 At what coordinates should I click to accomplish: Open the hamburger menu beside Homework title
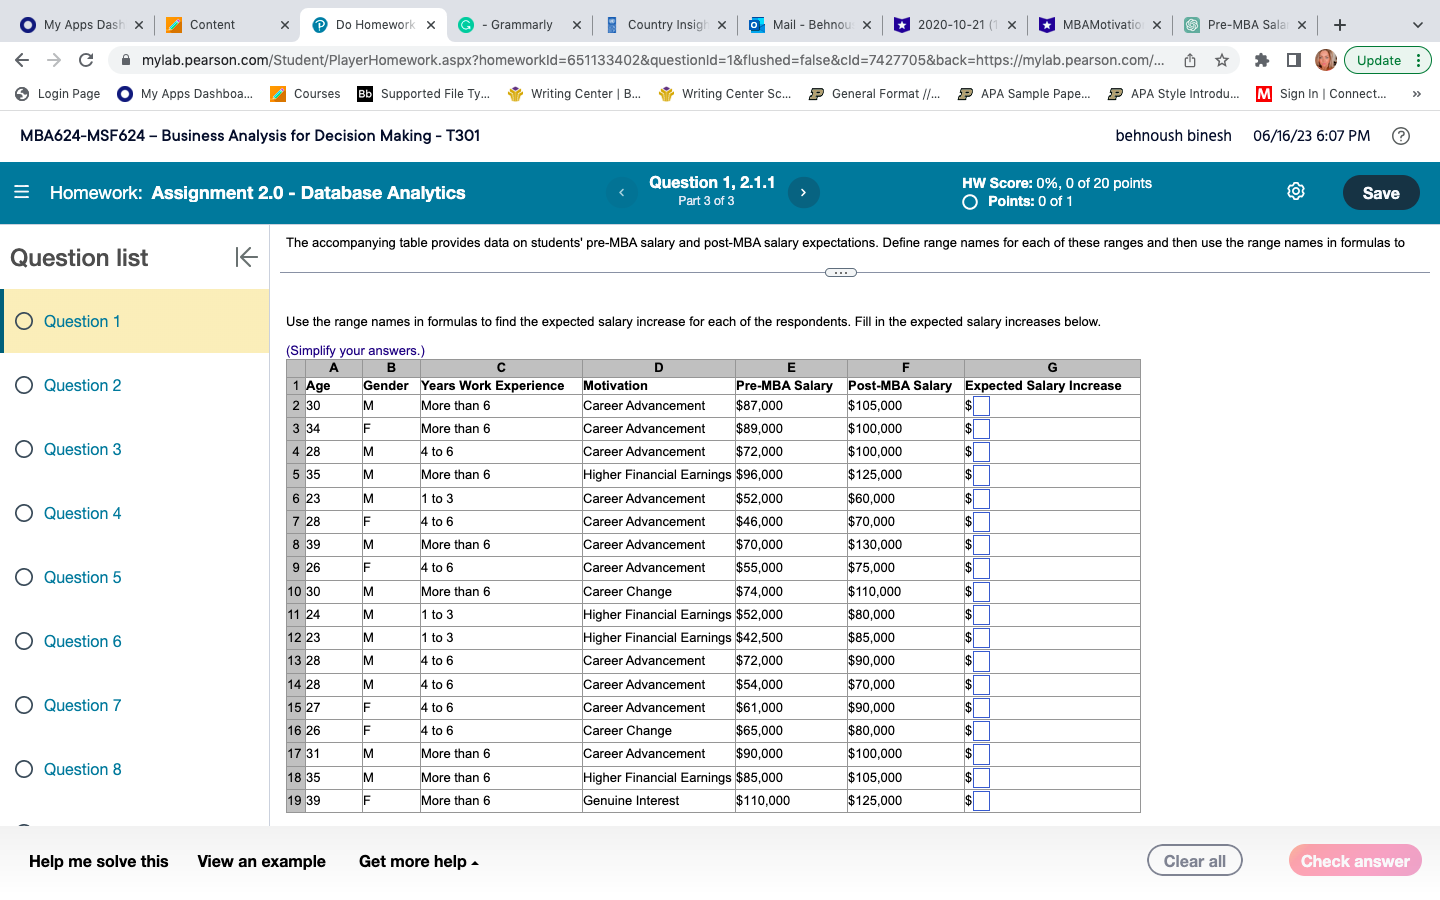tap(21, 192)
